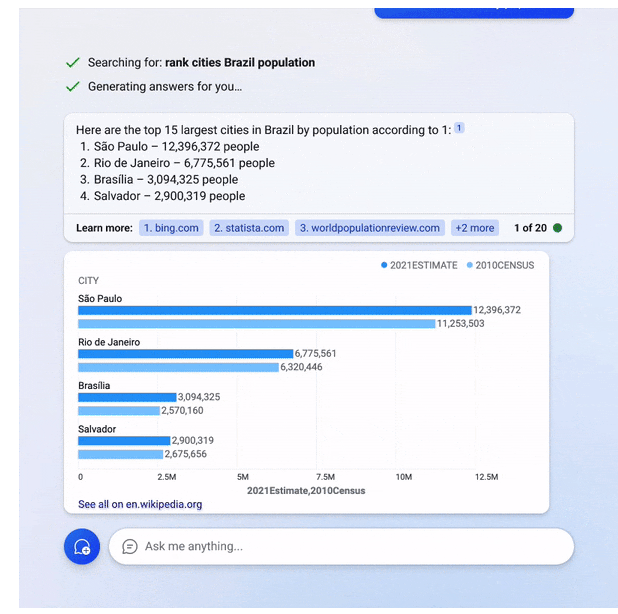
Task: Click the new topic broom icon button
Action: point(82,547)
